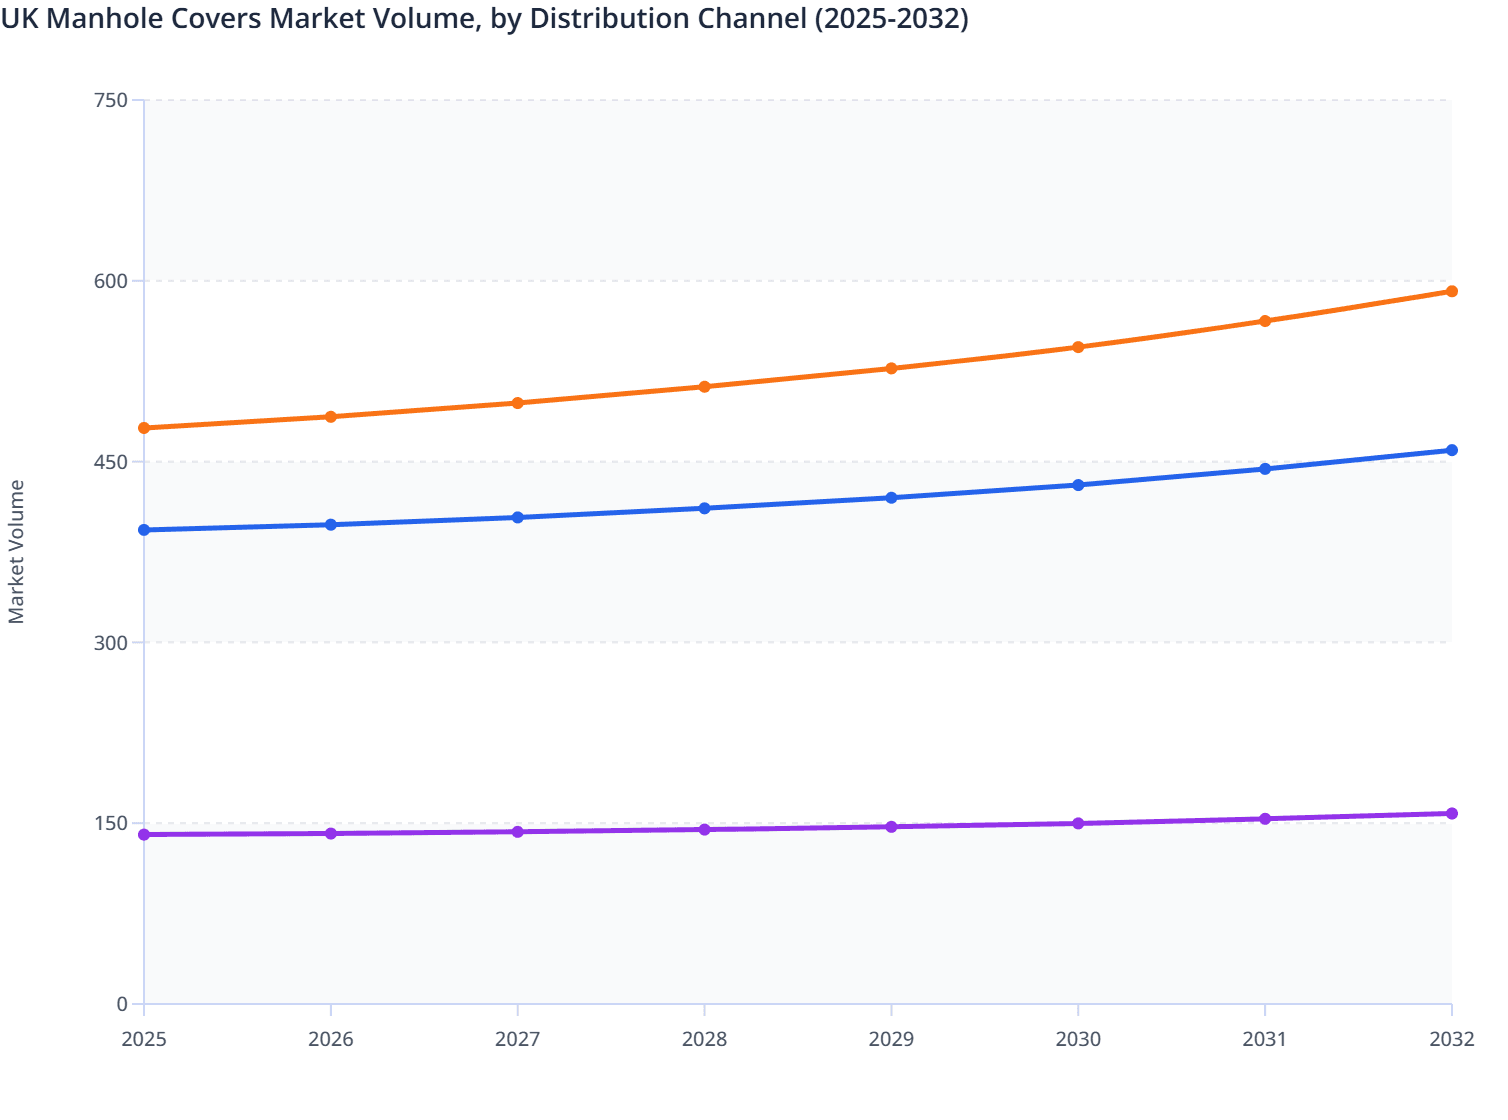Screen dimensions: 1508x1120
Task: Click the blue line's 2029 data point
Action: [x=891, y=498]
